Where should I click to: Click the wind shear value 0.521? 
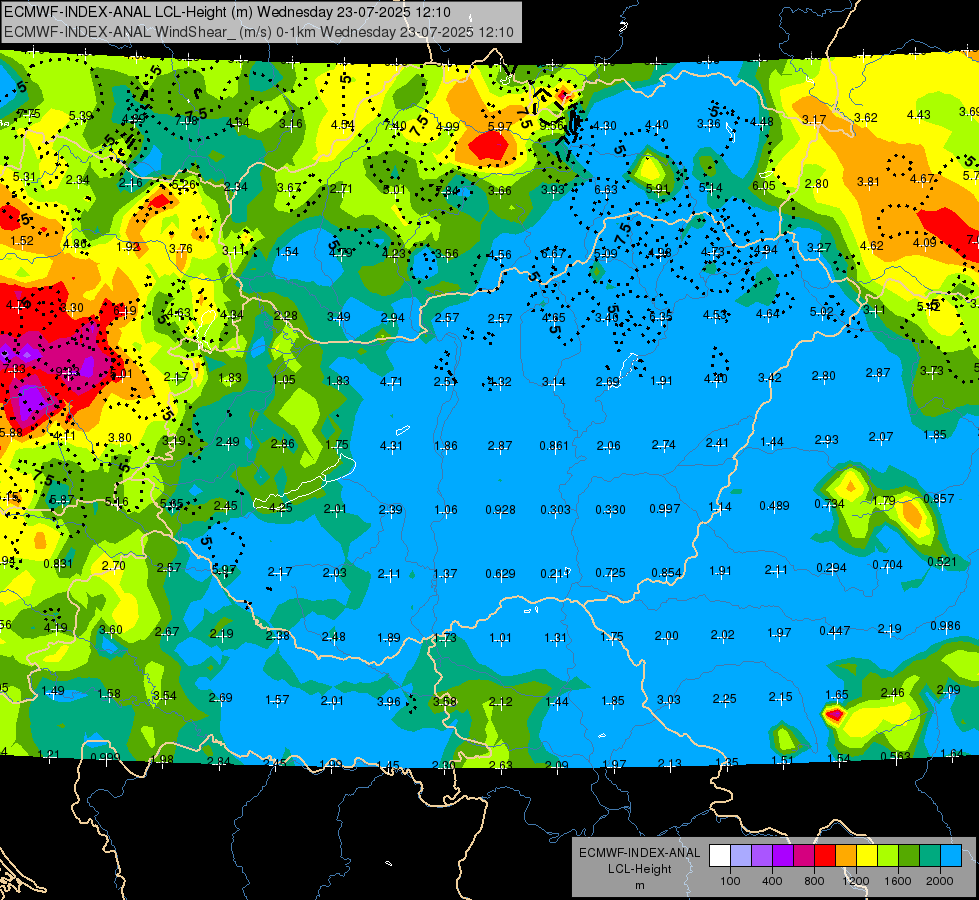pos(942,561)
